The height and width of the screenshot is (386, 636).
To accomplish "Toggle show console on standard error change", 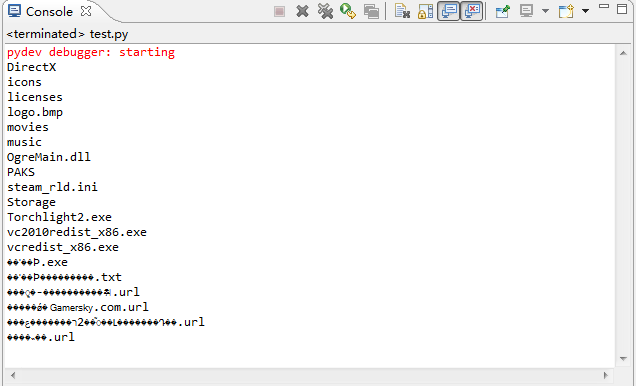I will 471,11.
